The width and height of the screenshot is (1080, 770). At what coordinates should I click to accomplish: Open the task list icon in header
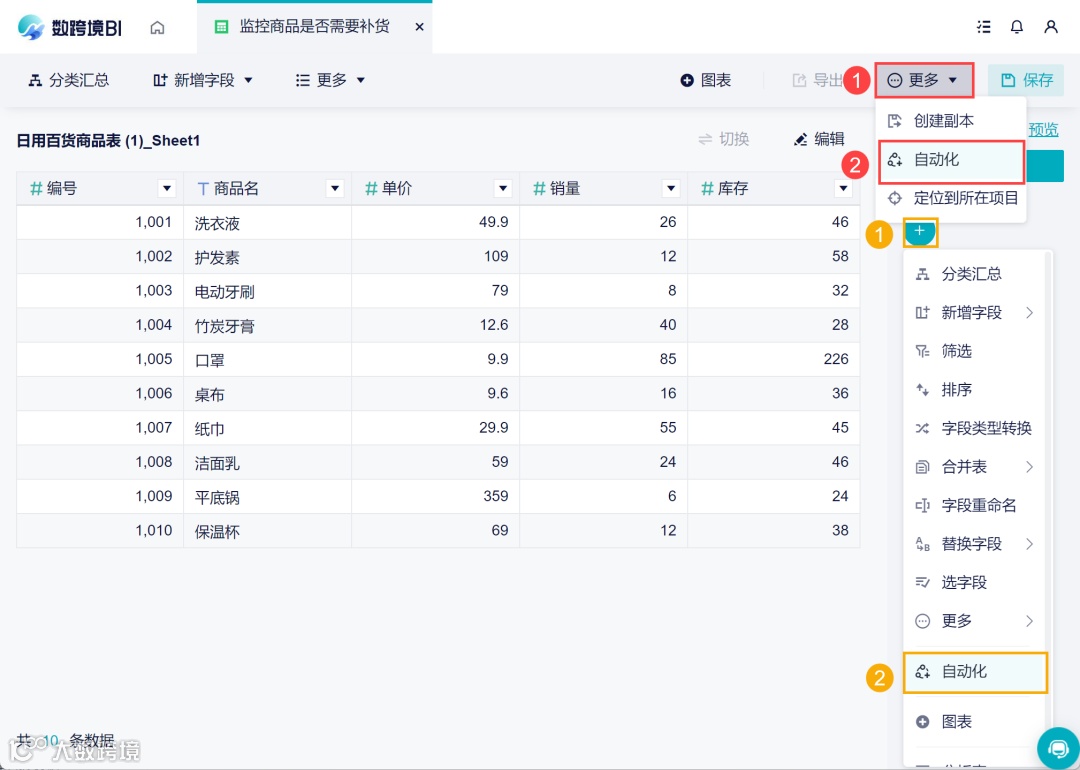[984, 27]
